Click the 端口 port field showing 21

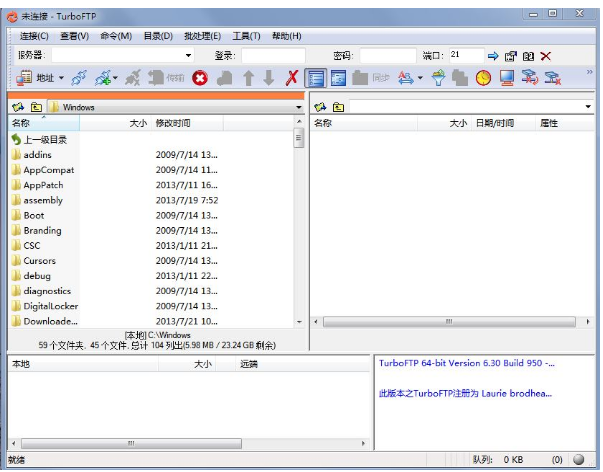(x=466, y=55)
